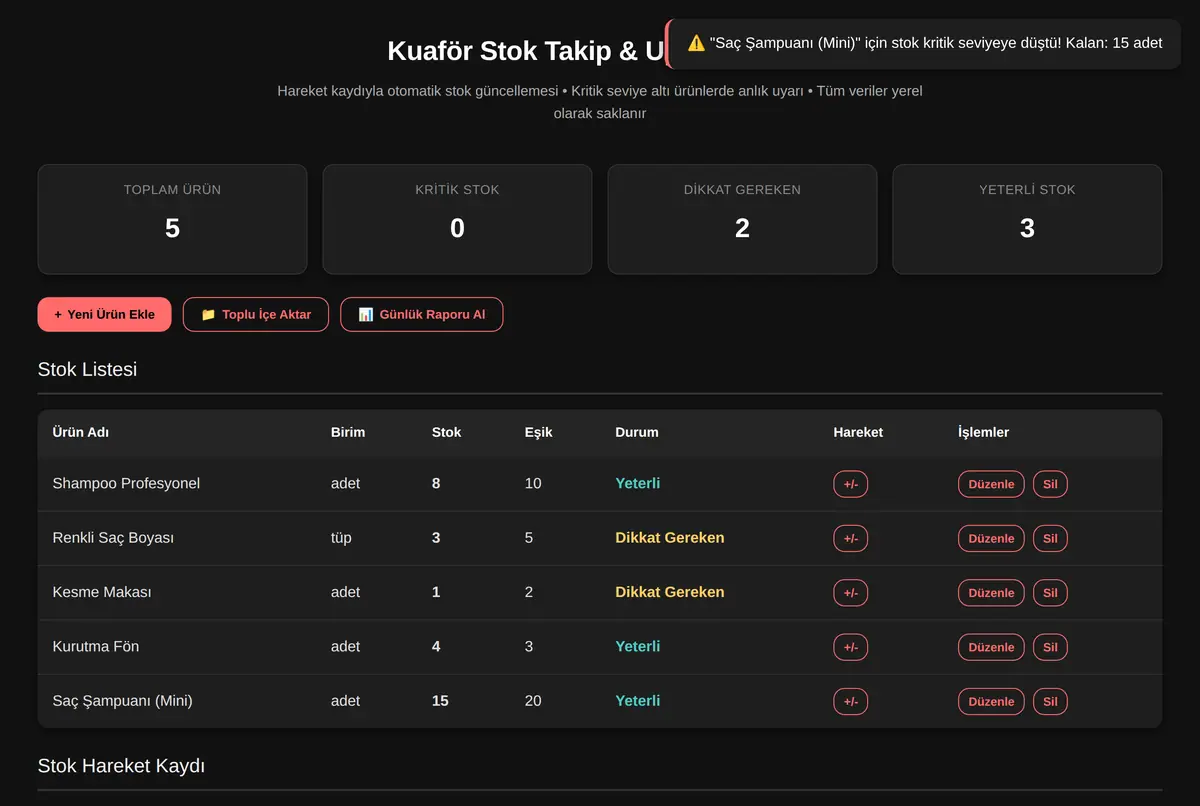This screenshot has height=806, width=1200.
Task: Click the Kesme Makası product name
Action: (102, 592)
